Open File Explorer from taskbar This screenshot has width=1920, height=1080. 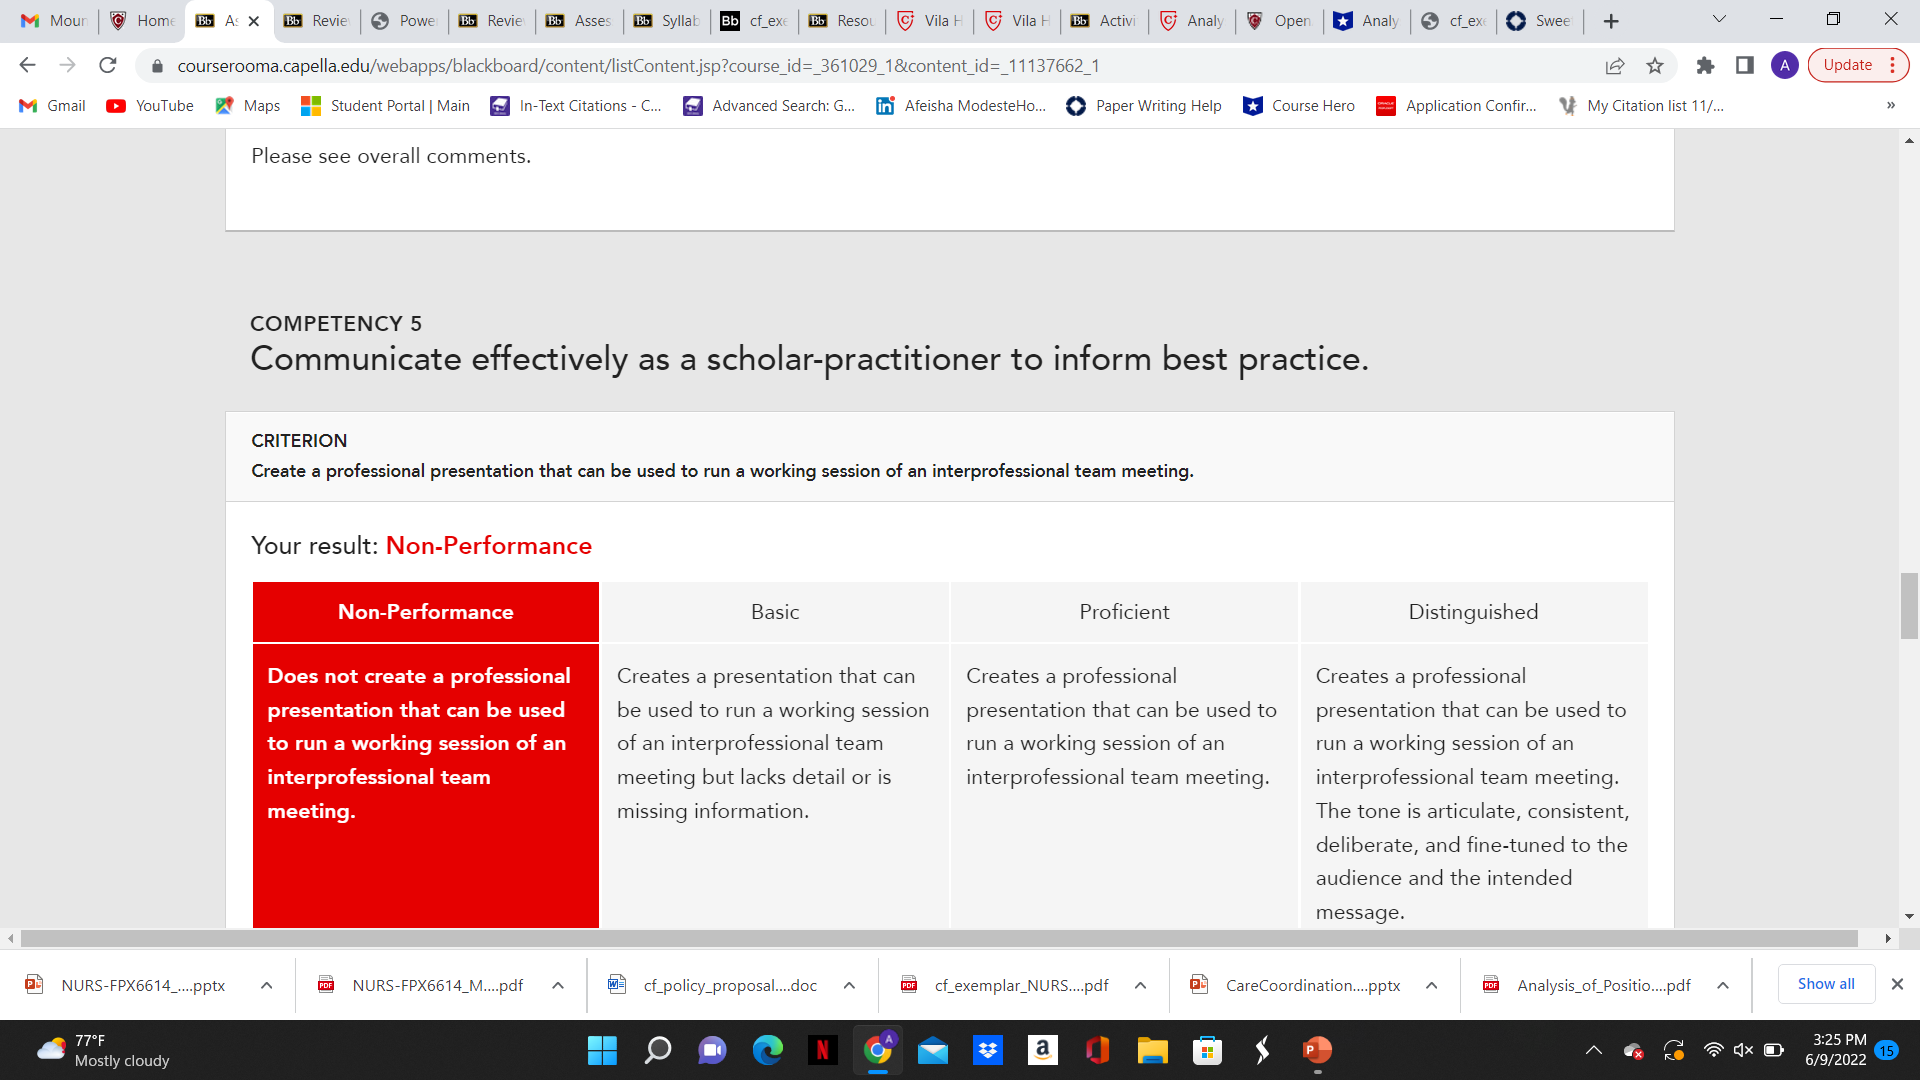pos(1152,1050)
